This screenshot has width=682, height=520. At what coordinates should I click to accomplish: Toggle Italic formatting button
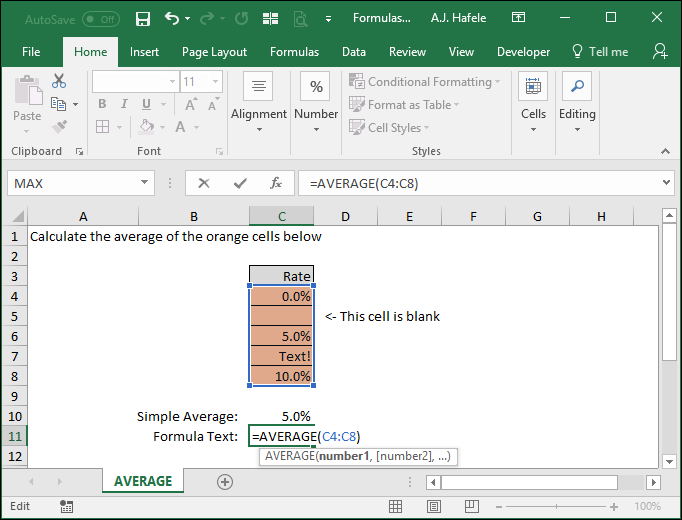(x=124, y=104)
